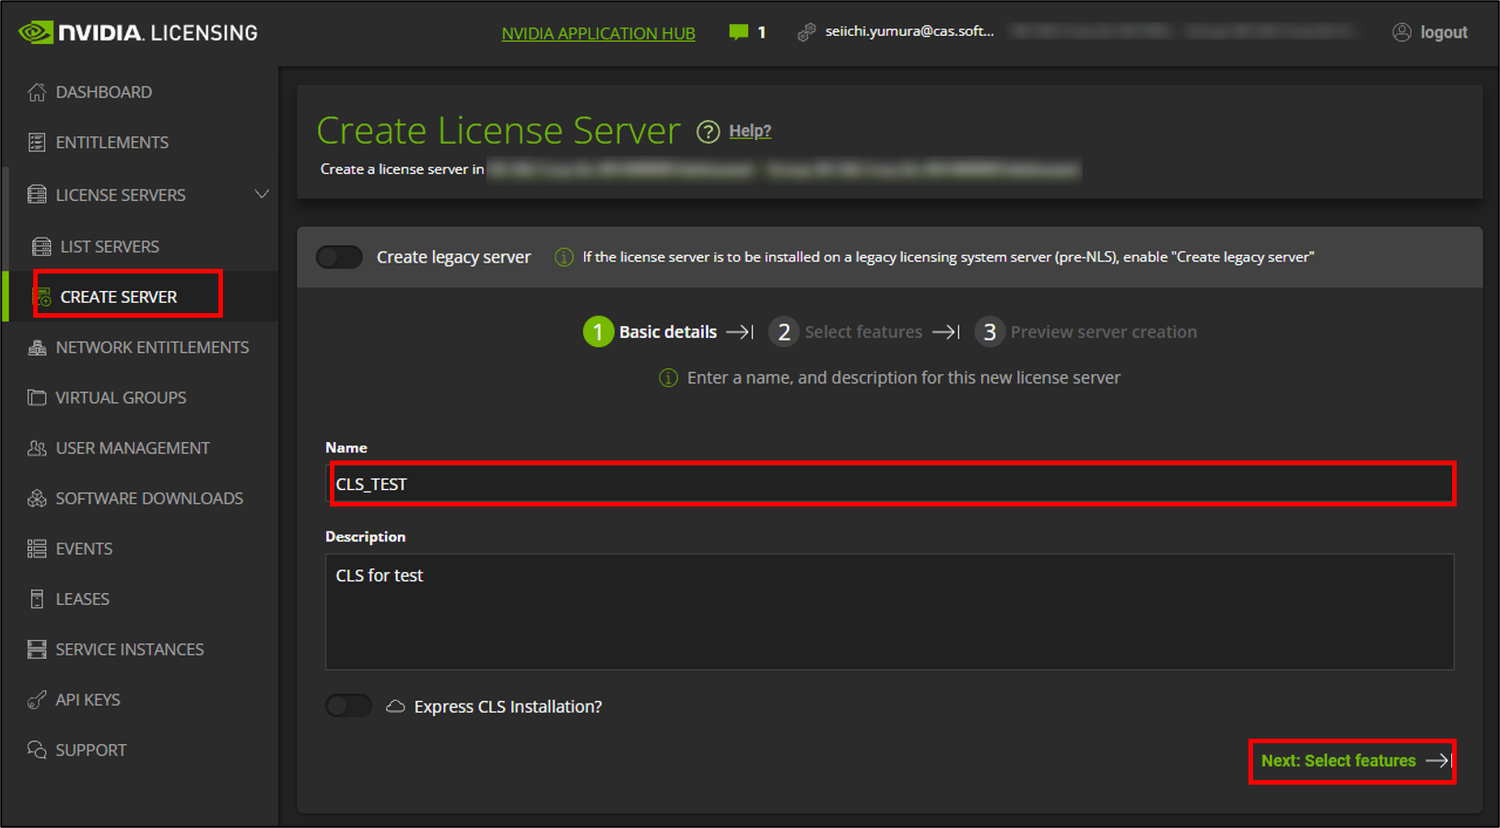Click the Dashboard home icon
Viewport: 1500px width, 828px height.
tap(37, 92)
